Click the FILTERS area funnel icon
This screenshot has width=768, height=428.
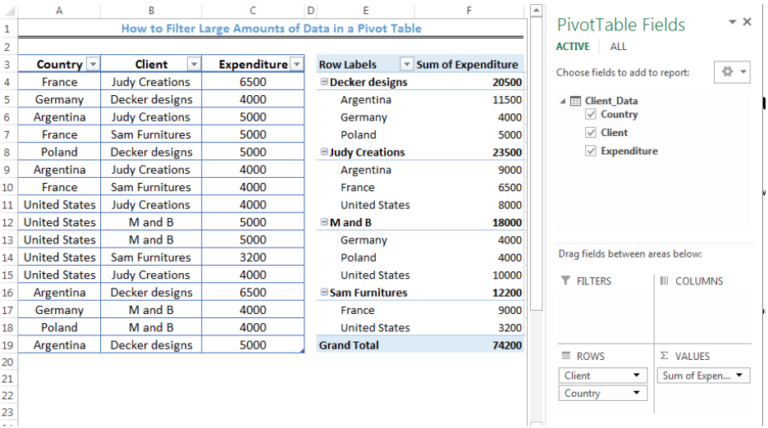(566, 280)
